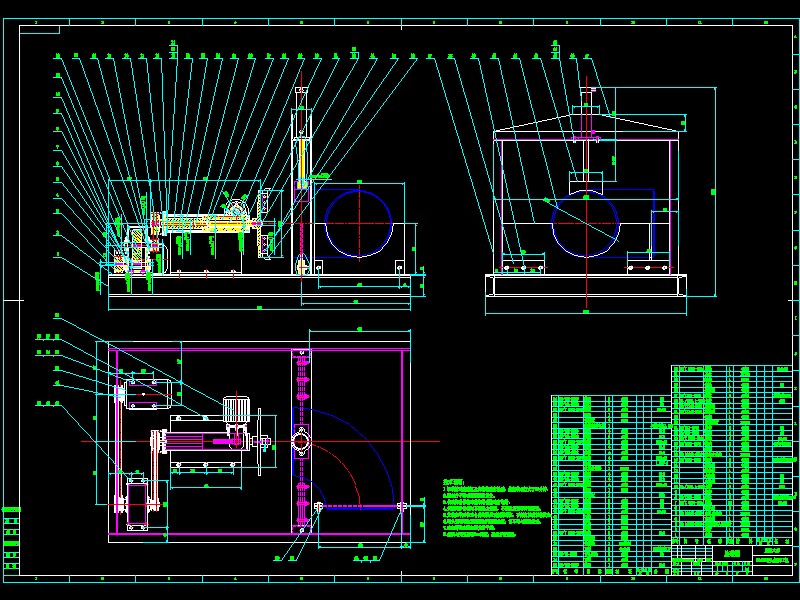Select the peaked roof cover in the side view
Screen dimensions: 800x600
[x=586, y=126]
